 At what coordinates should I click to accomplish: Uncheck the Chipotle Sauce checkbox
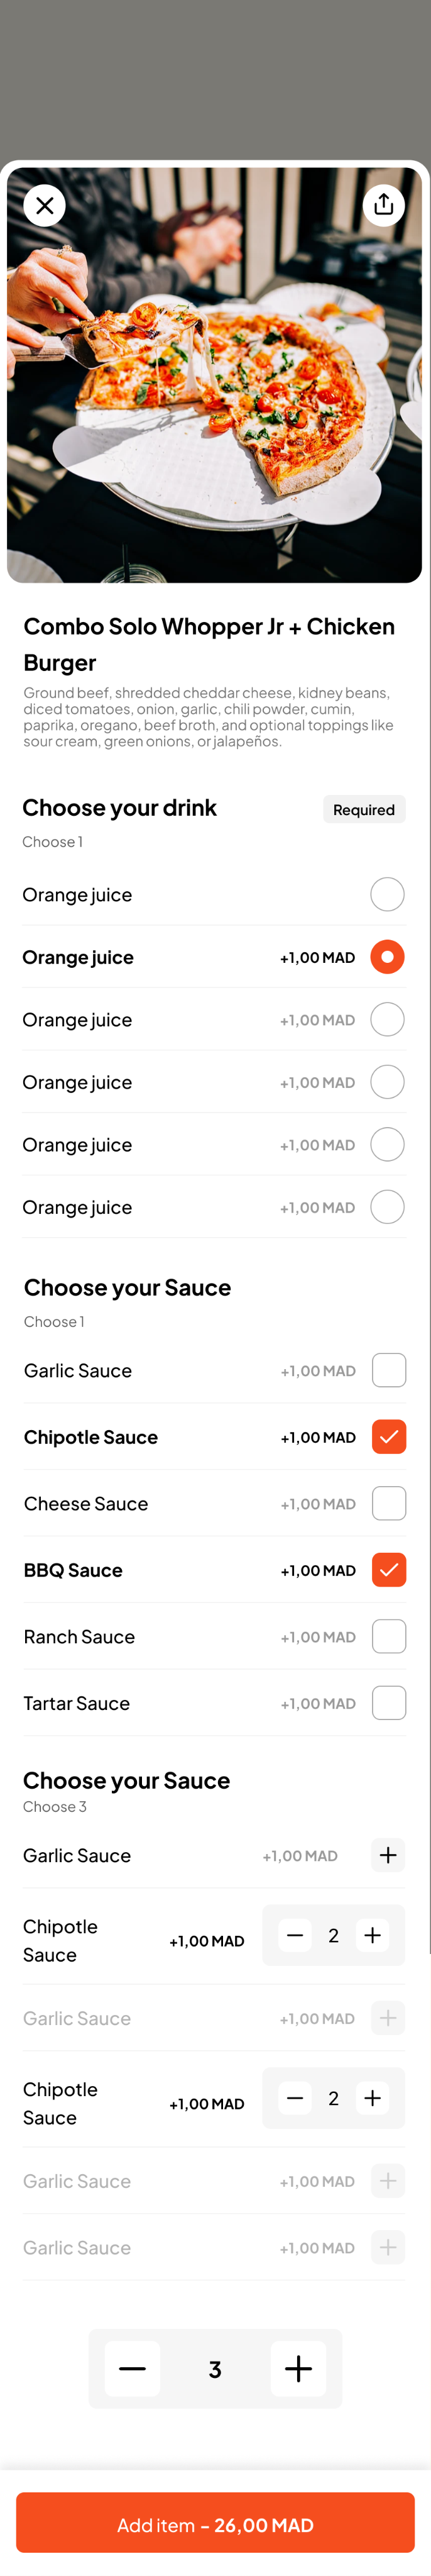[x=388, y=1437]
